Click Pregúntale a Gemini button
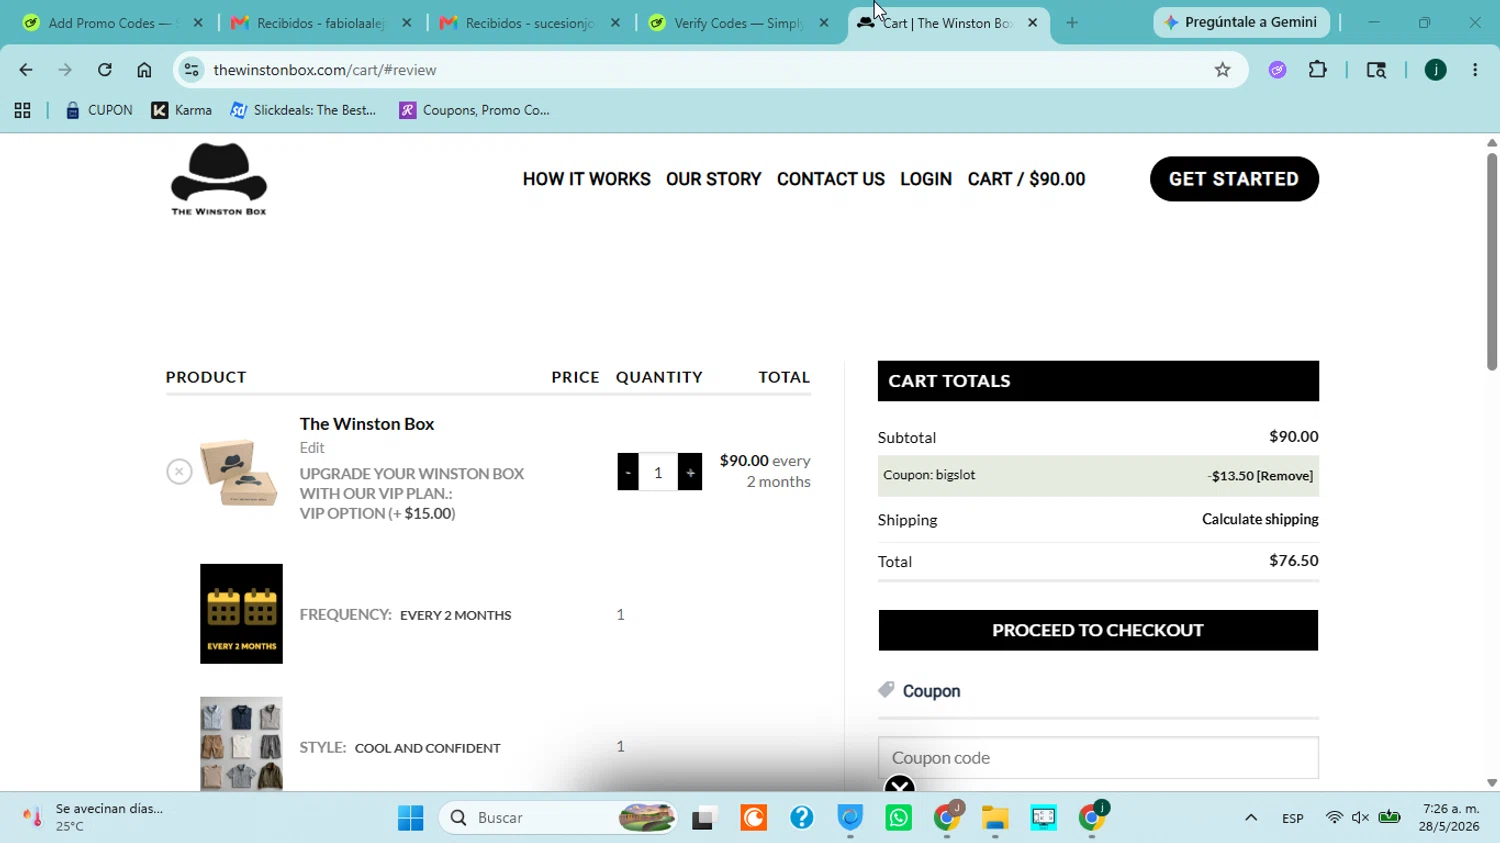 click(1242, 22)
